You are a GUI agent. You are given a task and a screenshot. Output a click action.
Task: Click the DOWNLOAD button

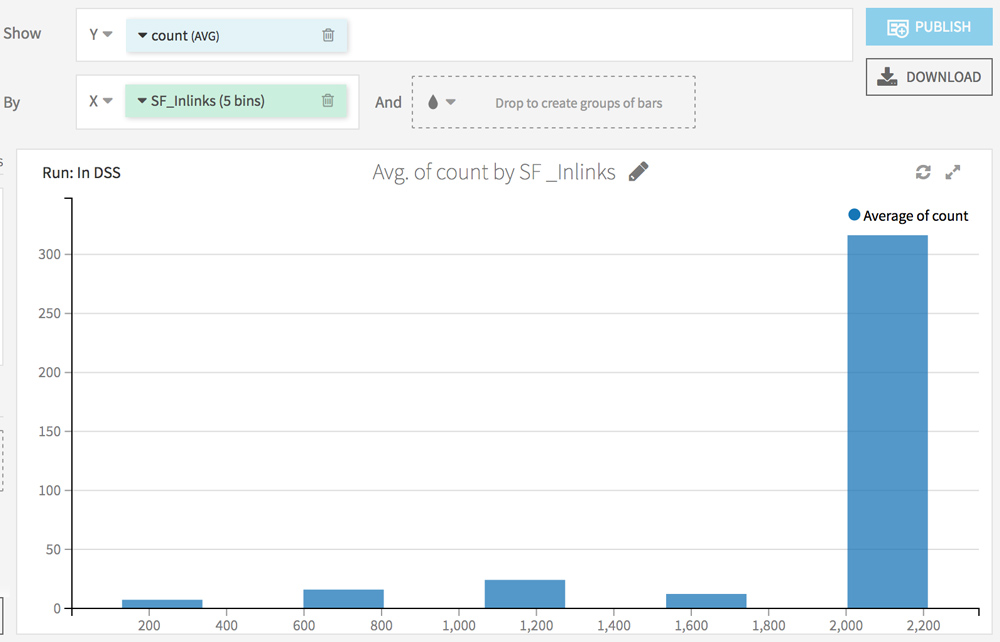[x=929, y=77]
